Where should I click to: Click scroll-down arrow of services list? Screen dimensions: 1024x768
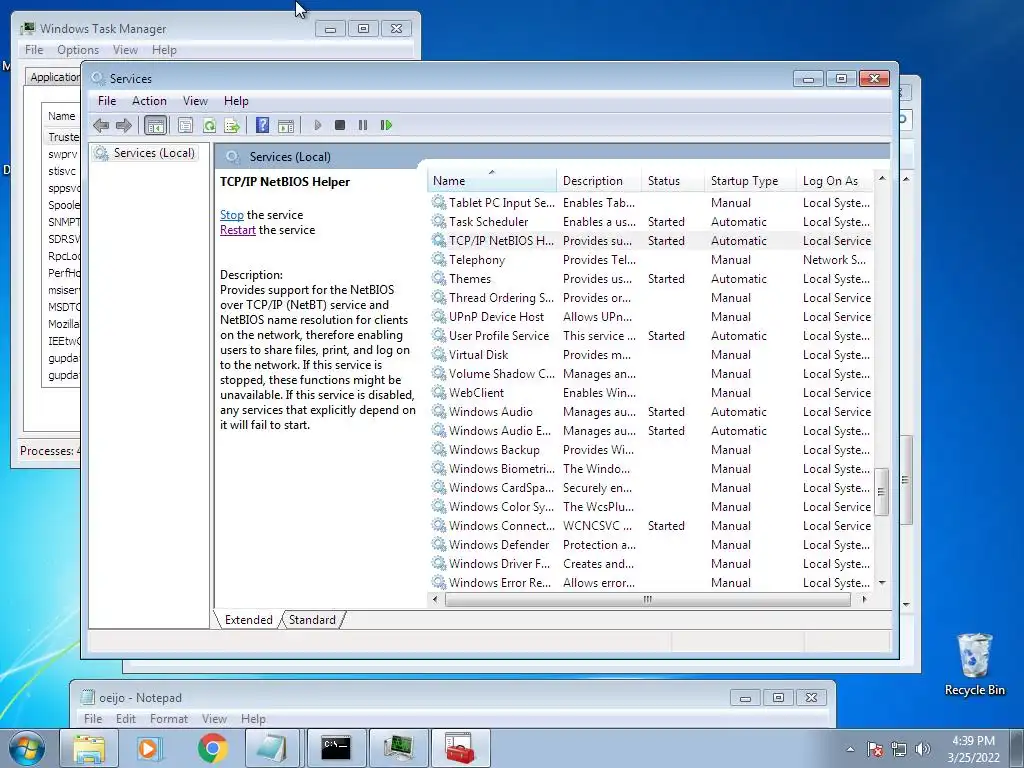(882, 583)
